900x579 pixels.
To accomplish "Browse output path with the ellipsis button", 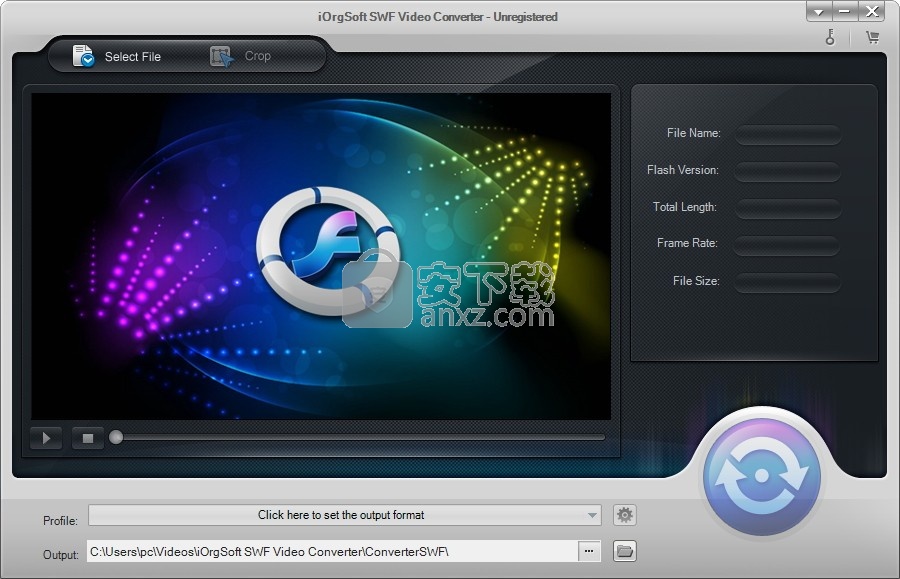I will coord(589,551).
